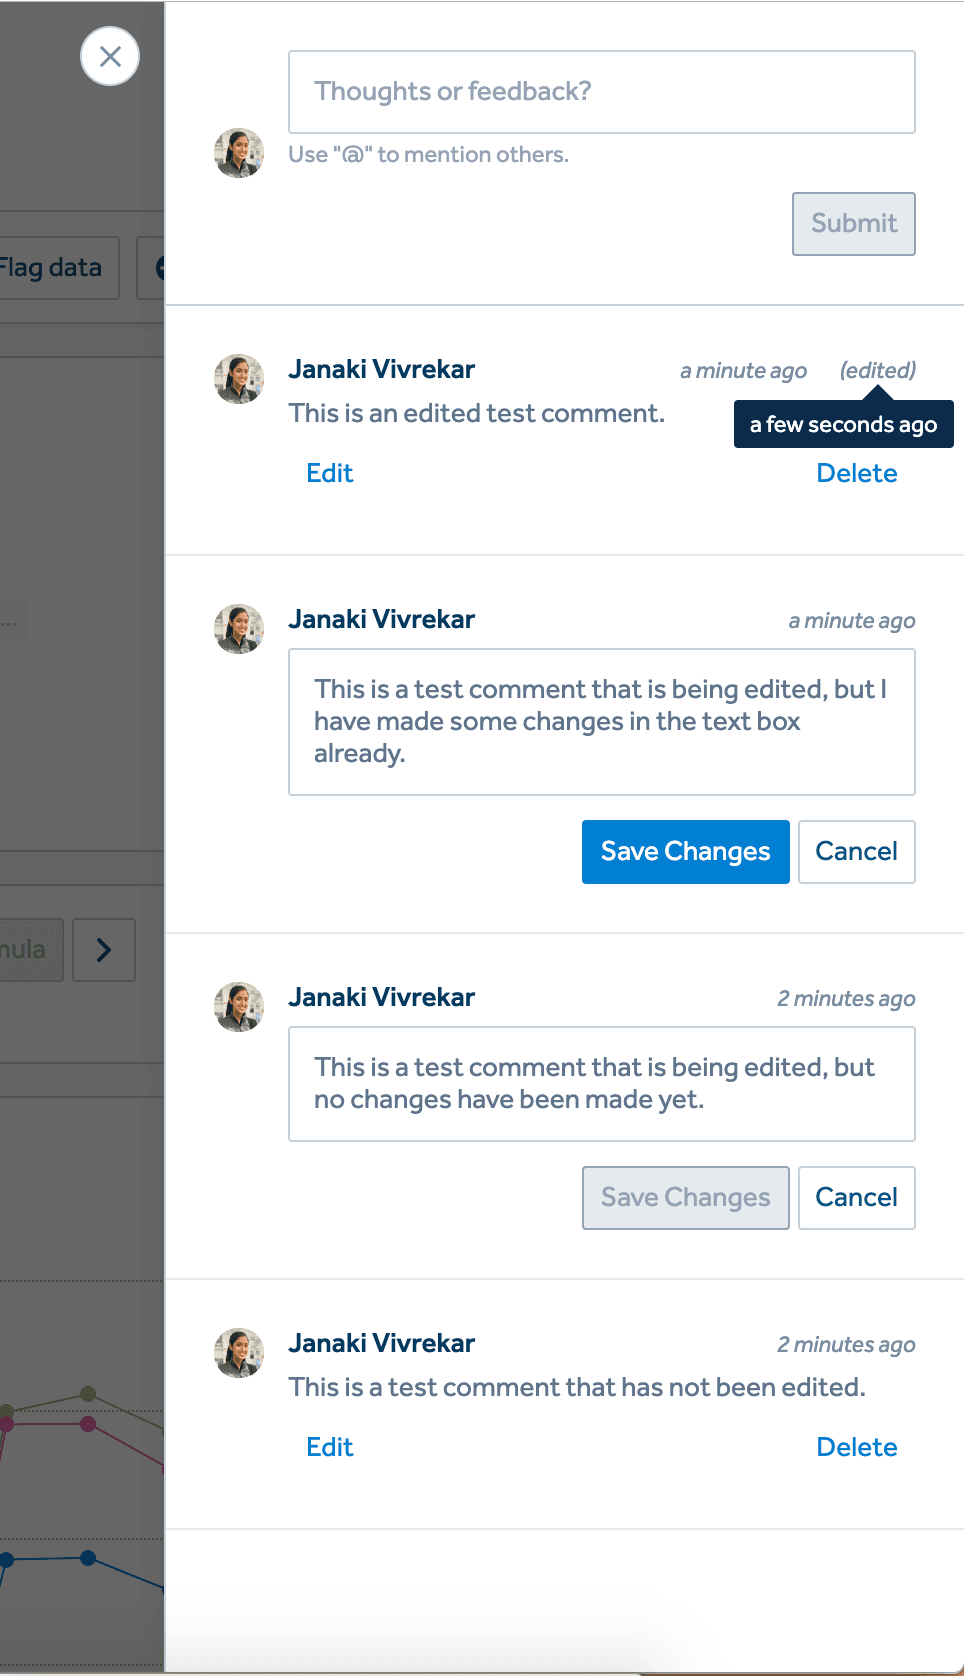Click the (edited) label on first comment
The width and height of the screenshot is (964, 1676).
click(x=877, y=370)
